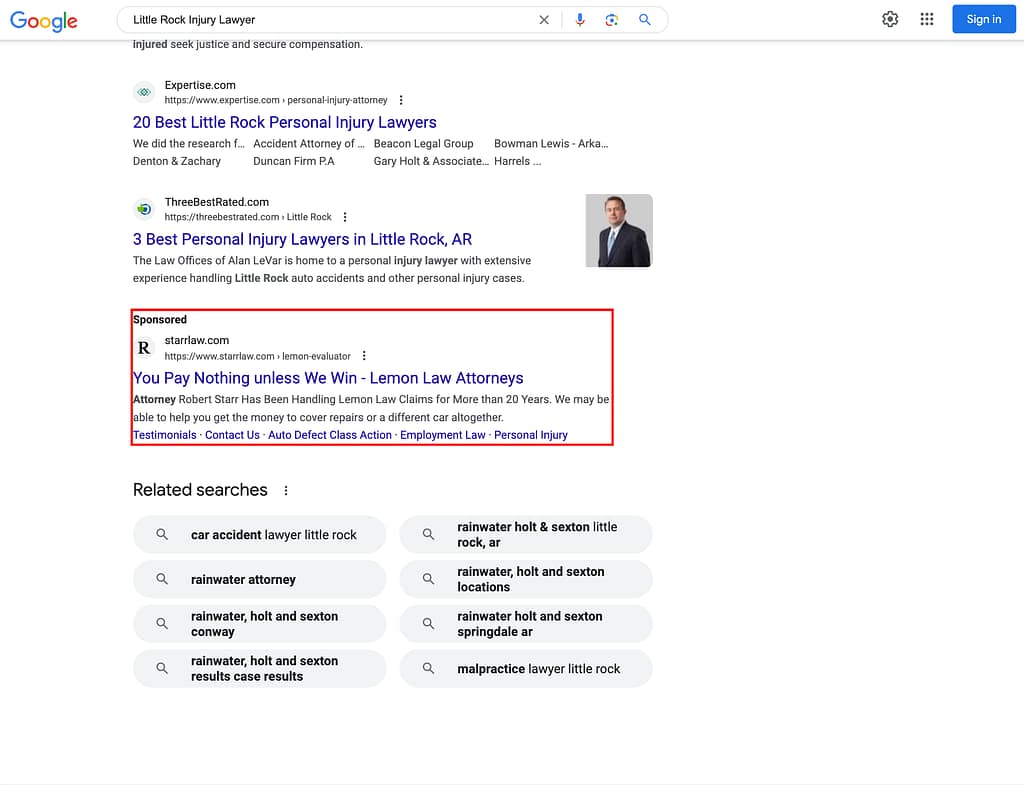
Task: Open Google Lens image search icon
Action: (611, 20)
